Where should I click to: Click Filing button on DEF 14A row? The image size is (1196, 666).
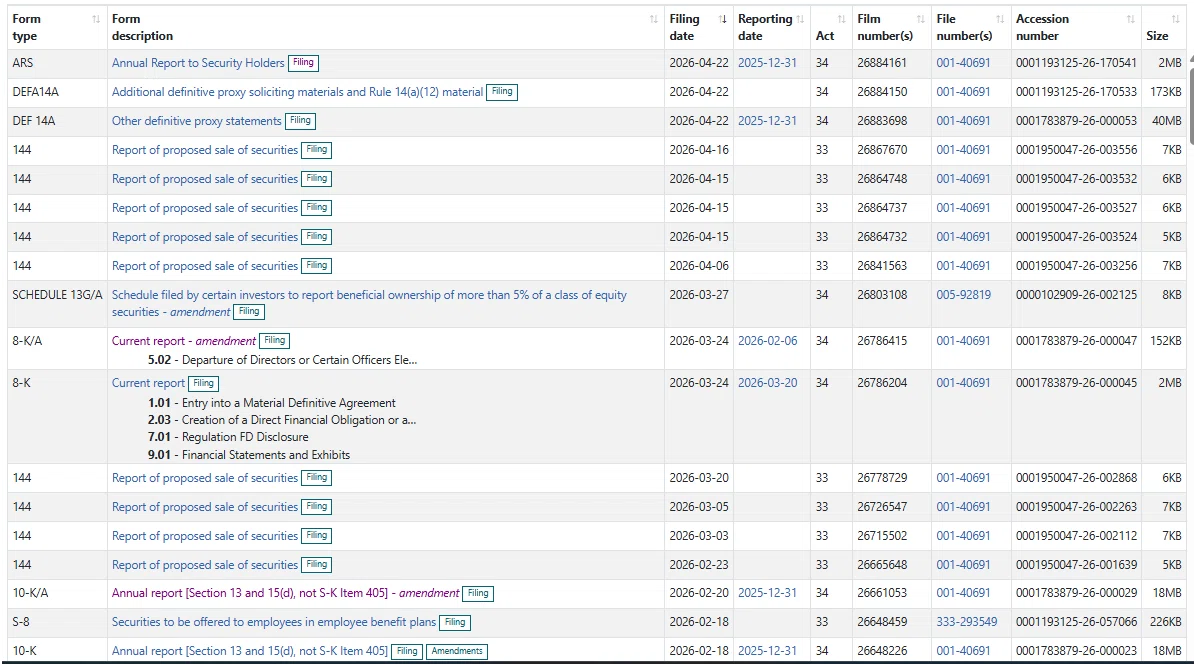coord(301,121)
